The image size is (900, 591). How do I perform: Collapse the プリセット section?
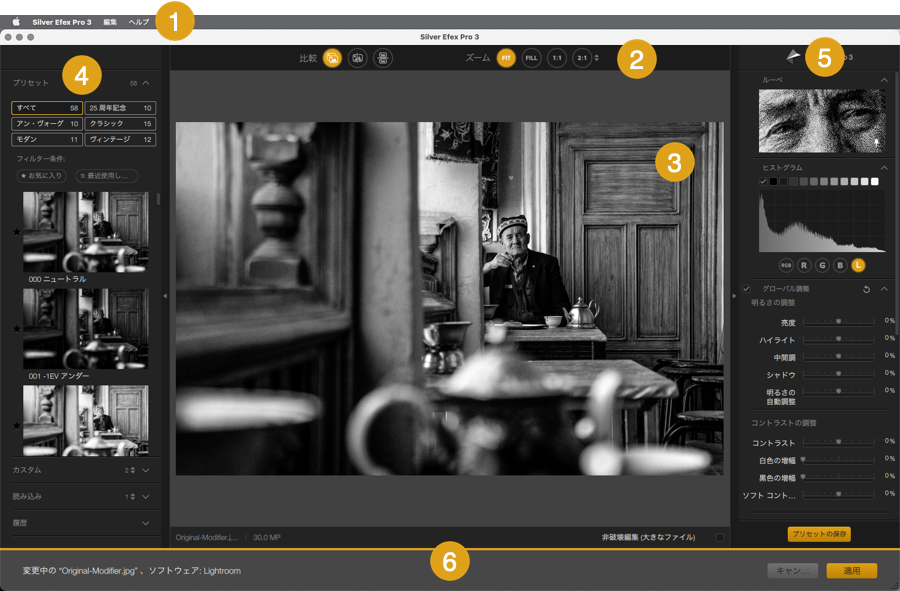click(x=146, y=83)
